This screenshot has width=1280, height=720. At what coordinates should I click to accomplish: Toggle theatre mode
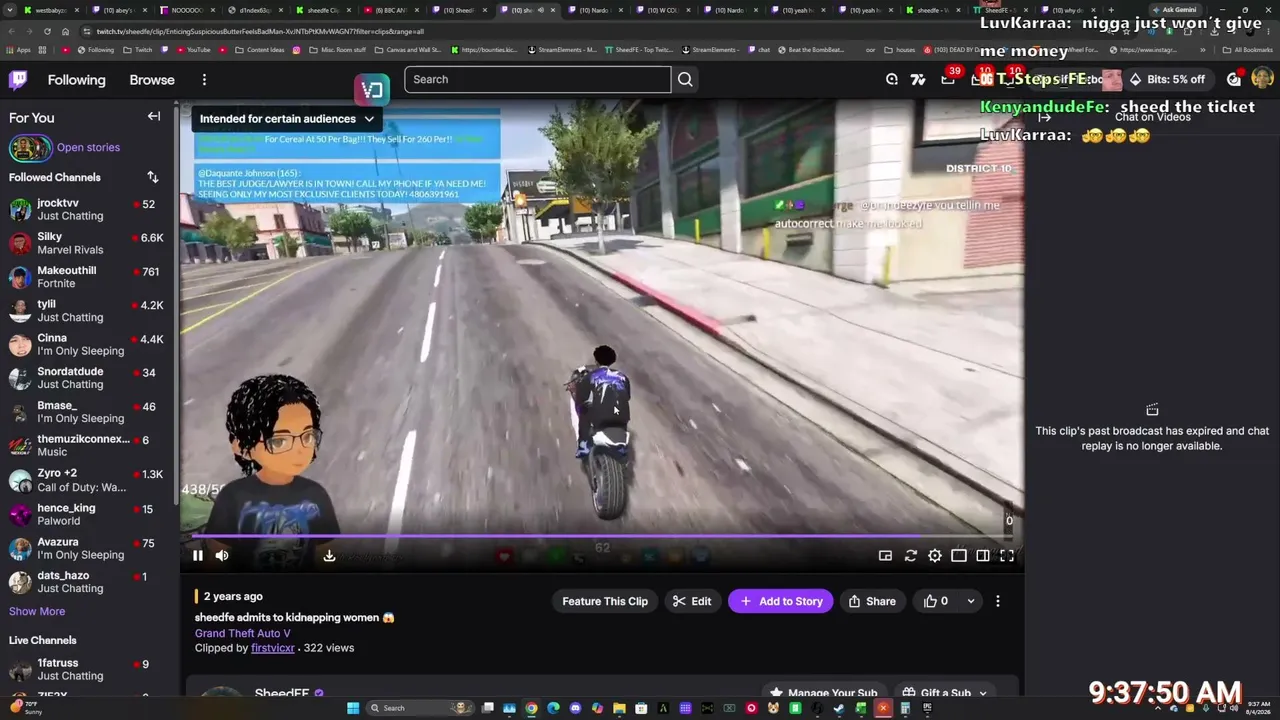(959, 556)
